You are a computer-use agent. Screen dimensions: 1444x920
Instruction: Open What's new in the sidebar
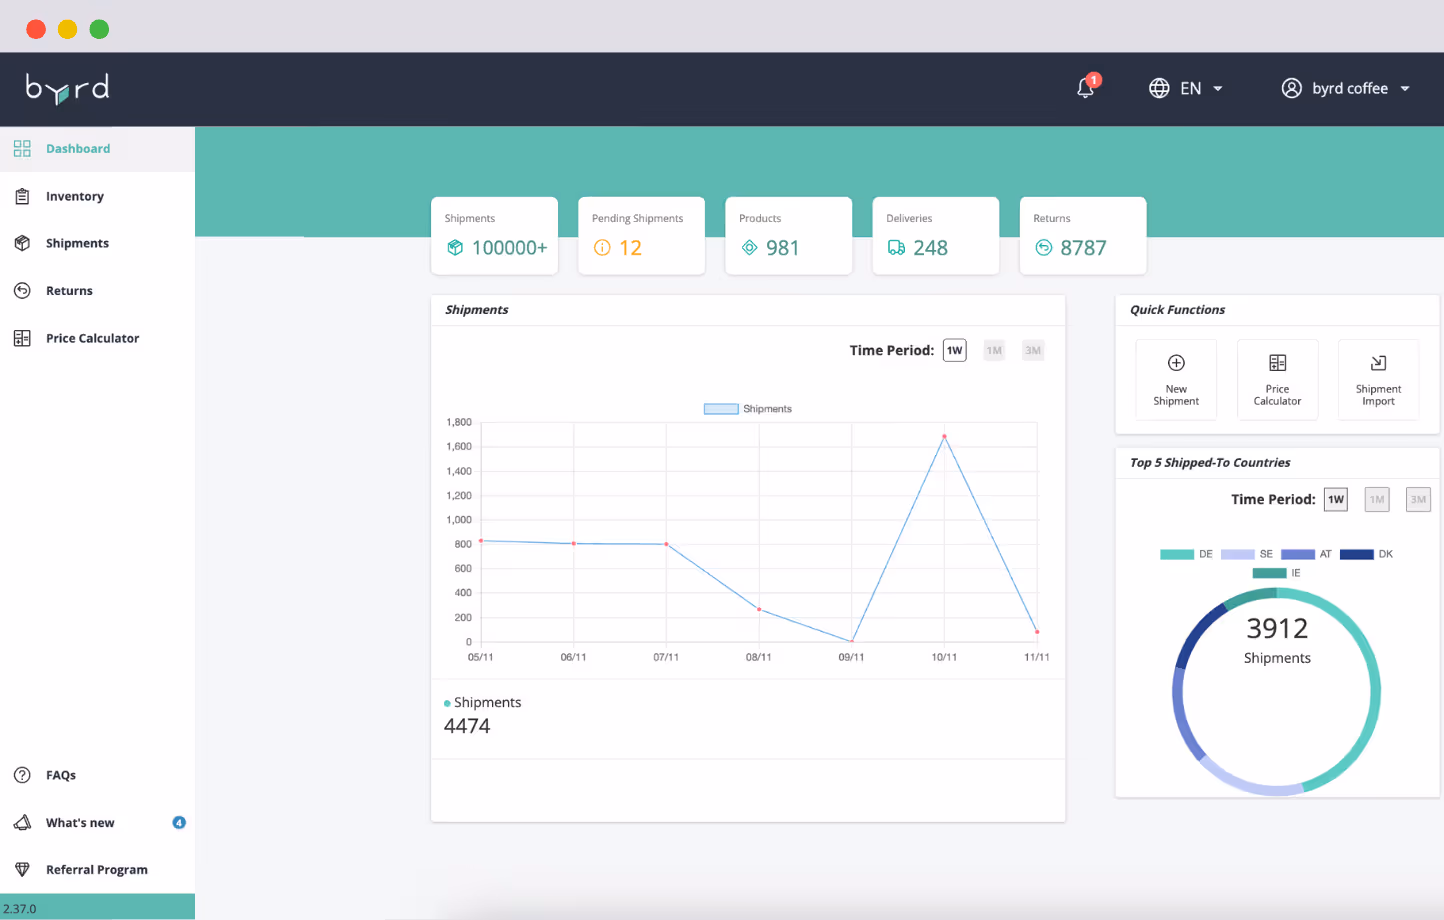[x=97, y=822]
